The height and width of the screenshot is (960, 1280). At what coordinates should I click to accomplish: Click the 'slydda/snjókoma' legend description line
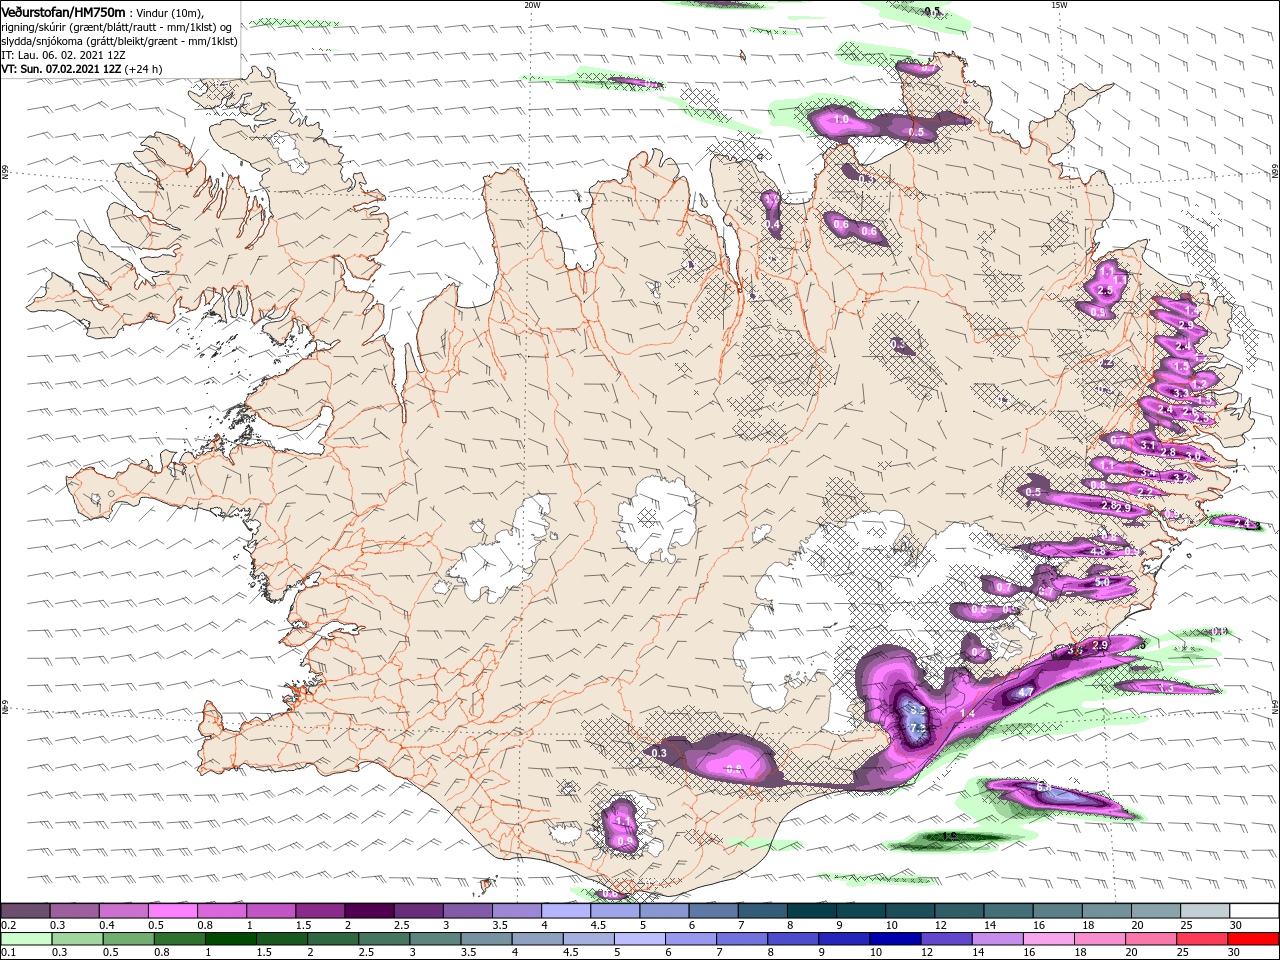pyautogui.click(x=119, y=41)
